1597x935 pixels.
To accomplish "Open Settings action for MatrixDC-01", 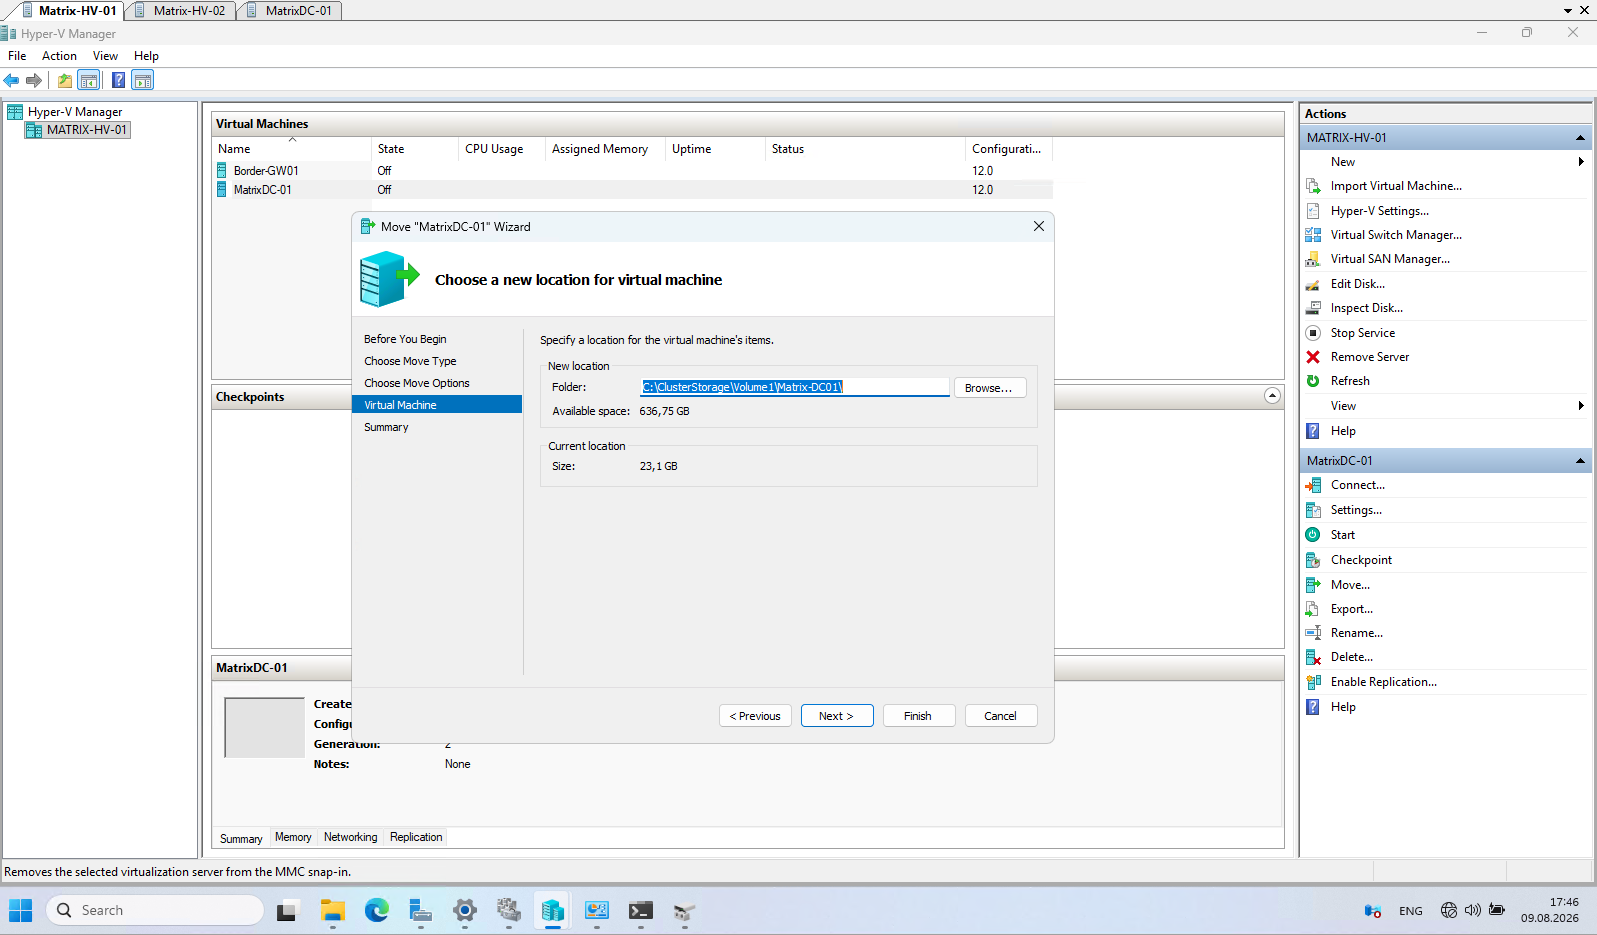I will click(x=1356, y=510).
